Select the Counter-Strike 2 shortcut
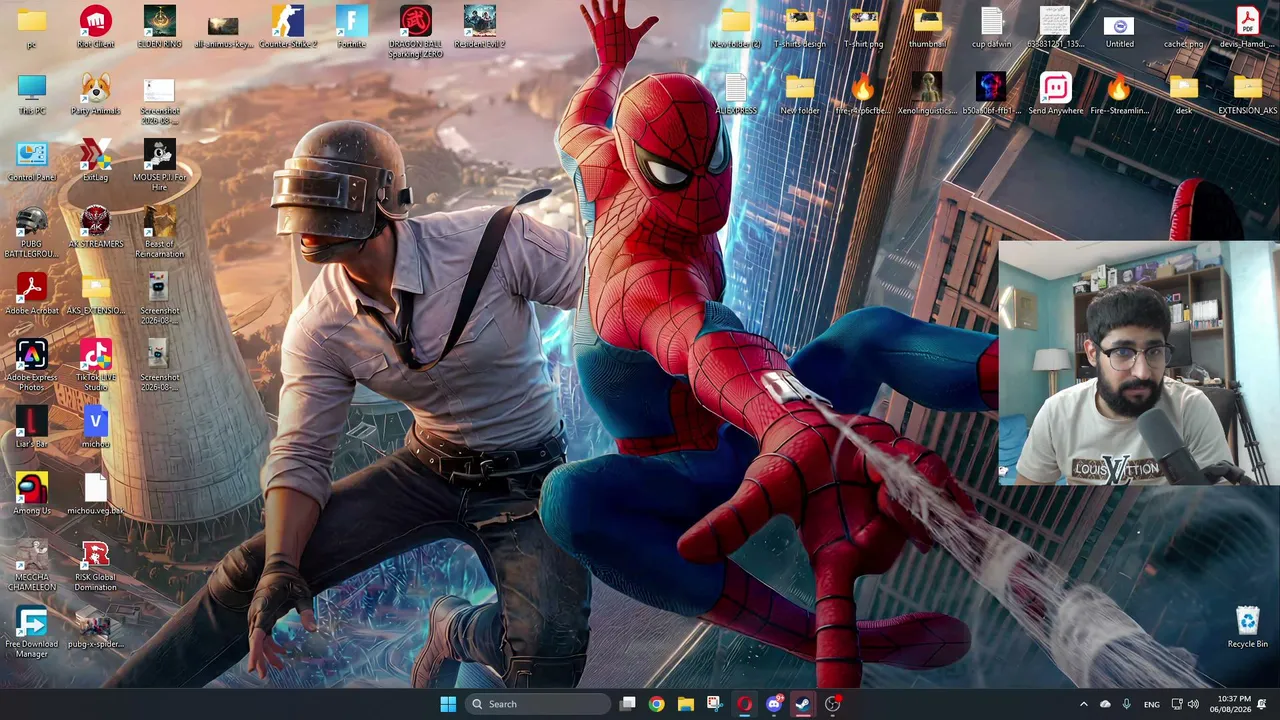 click(x=288, y=27)
